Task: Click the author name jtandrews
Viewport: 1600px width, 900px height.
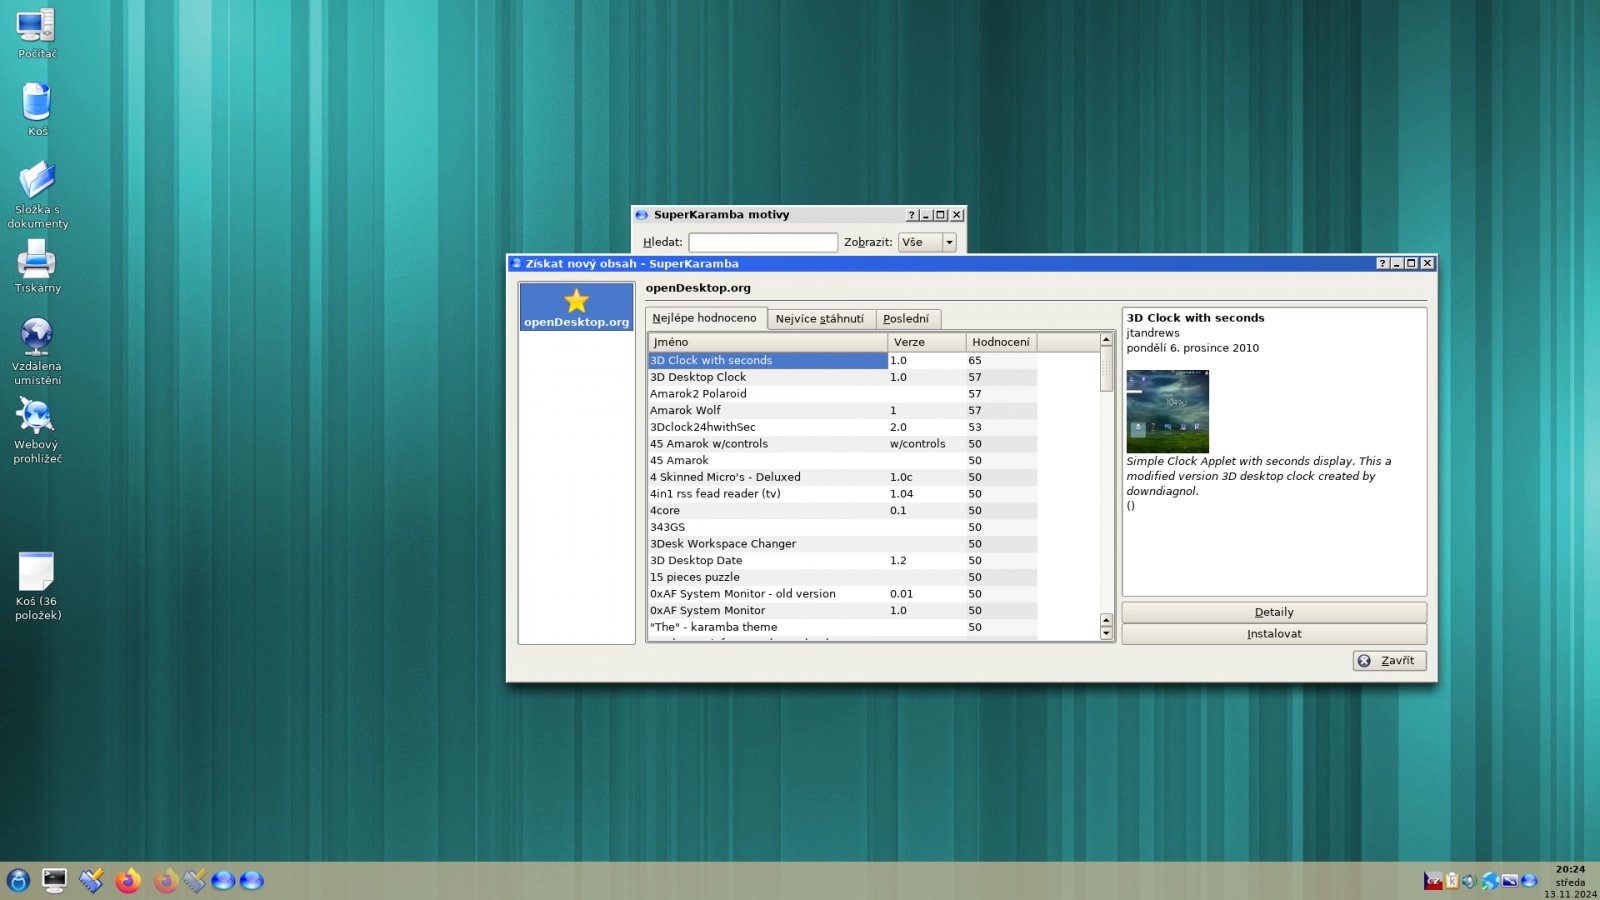Action: [x=1153, y=333]
